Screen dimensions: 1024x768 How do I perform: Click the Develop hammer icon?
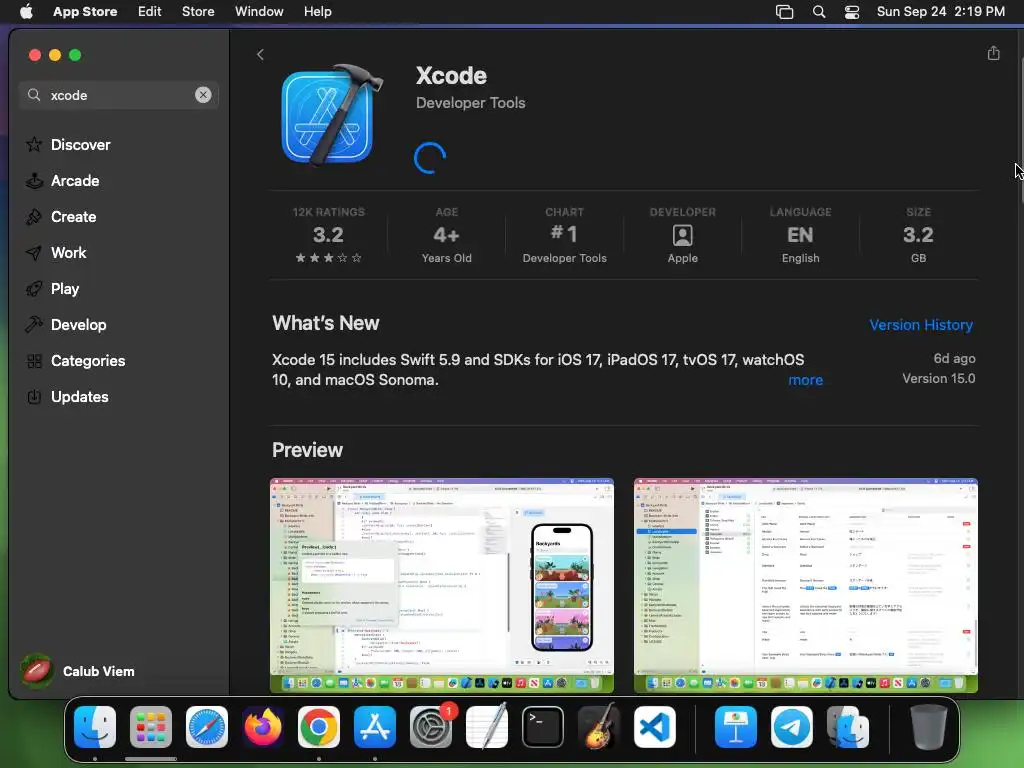(x=34, y=324)
